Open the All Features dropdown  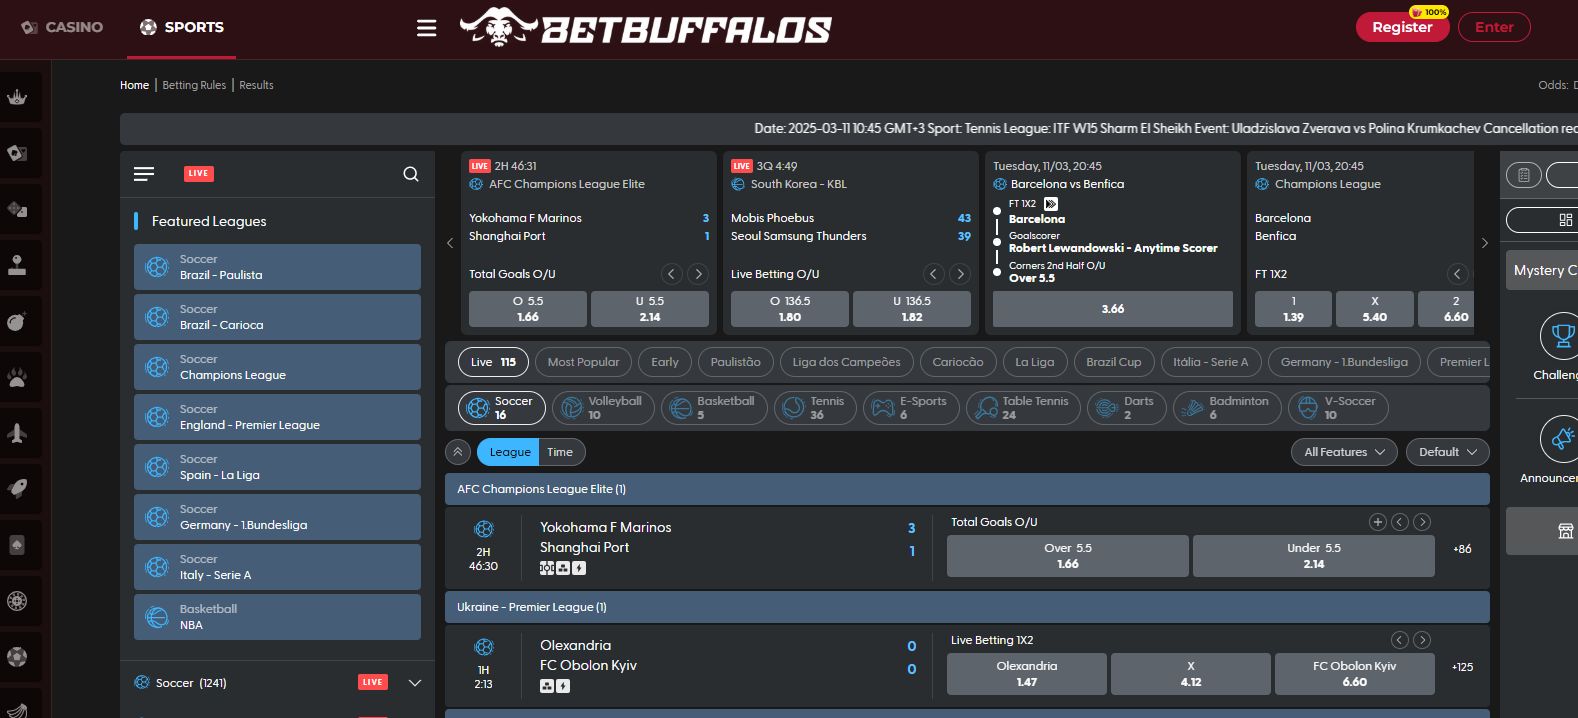click(x=1344, y=452)
